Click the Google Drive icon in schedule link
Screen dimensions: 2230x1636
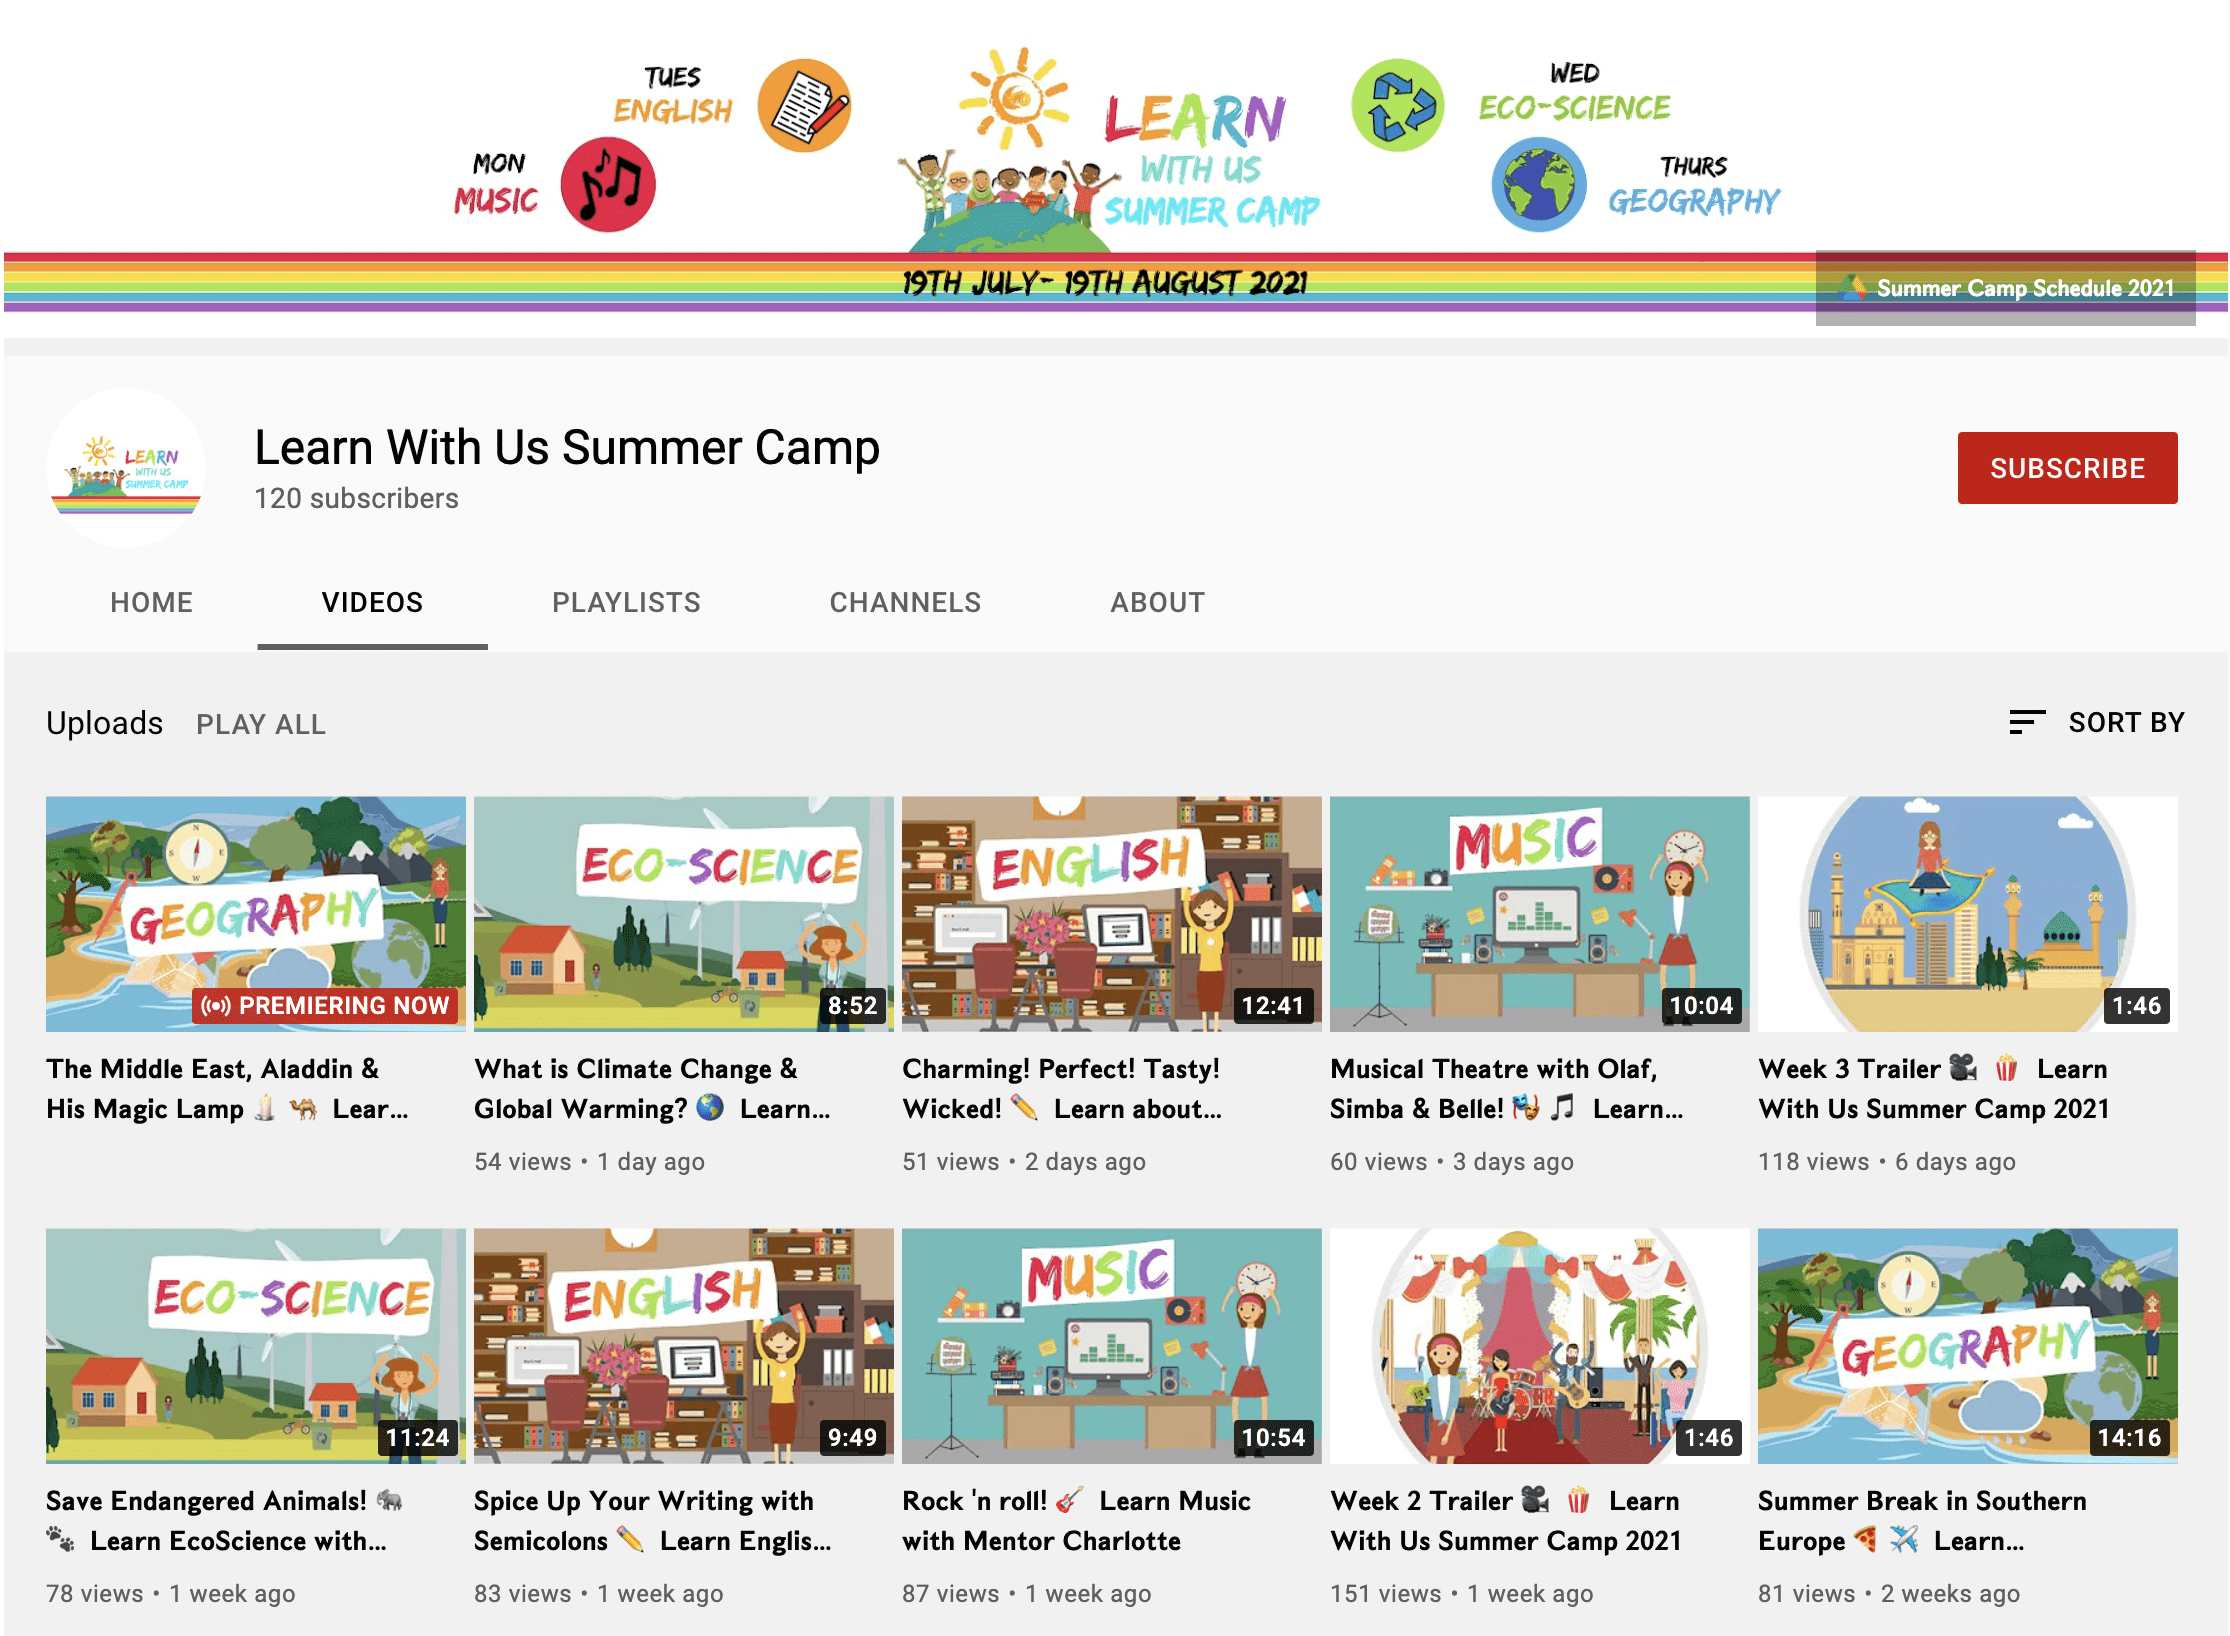[x=1852, y=288]
